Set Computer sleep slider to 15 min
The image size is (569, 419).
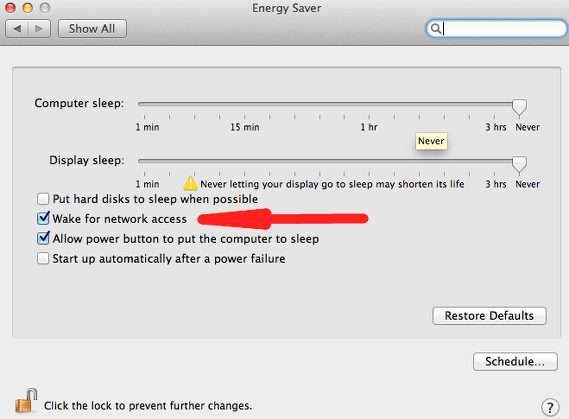245,104
